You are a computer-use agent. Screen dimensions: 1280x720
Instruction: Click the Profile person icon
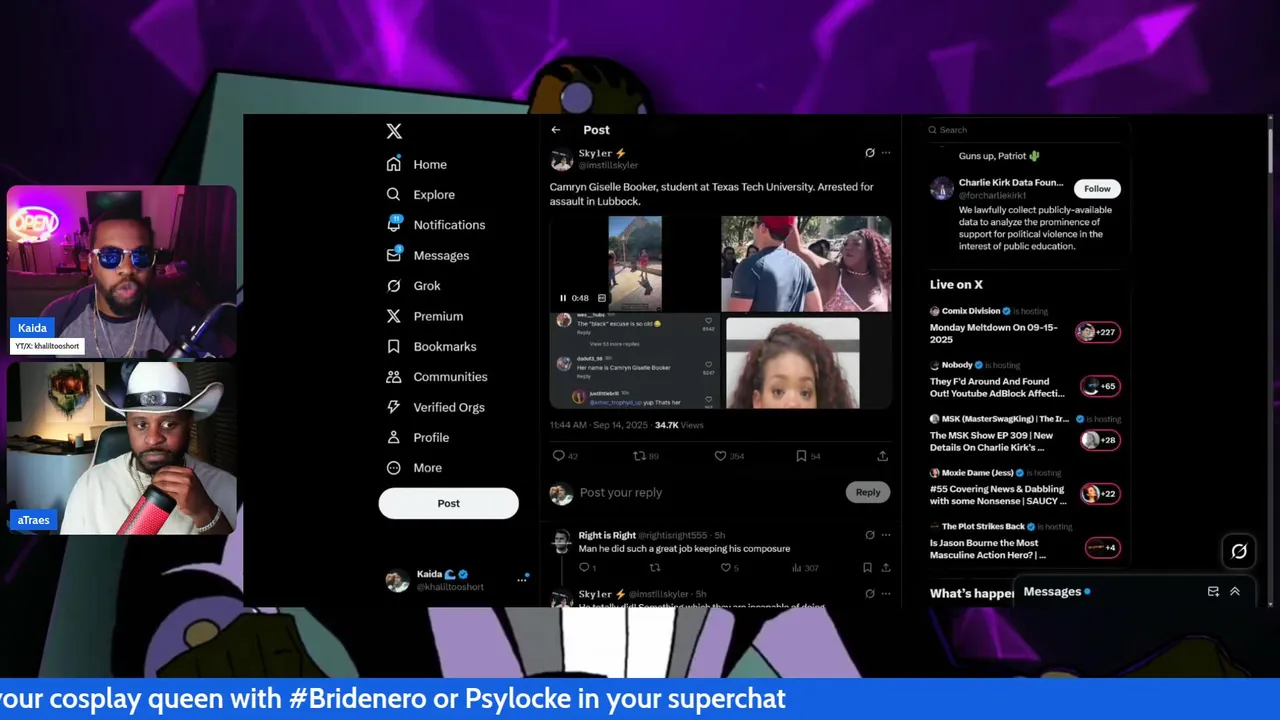(x=394, y=437)
